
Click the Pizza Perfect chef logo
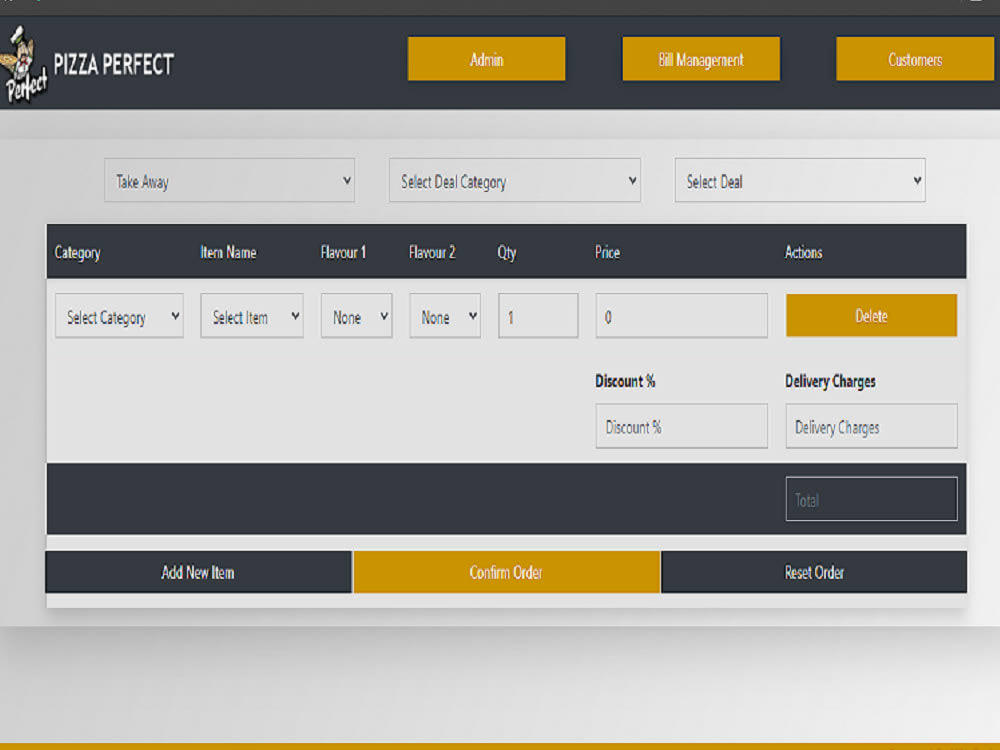coord(24,64)
